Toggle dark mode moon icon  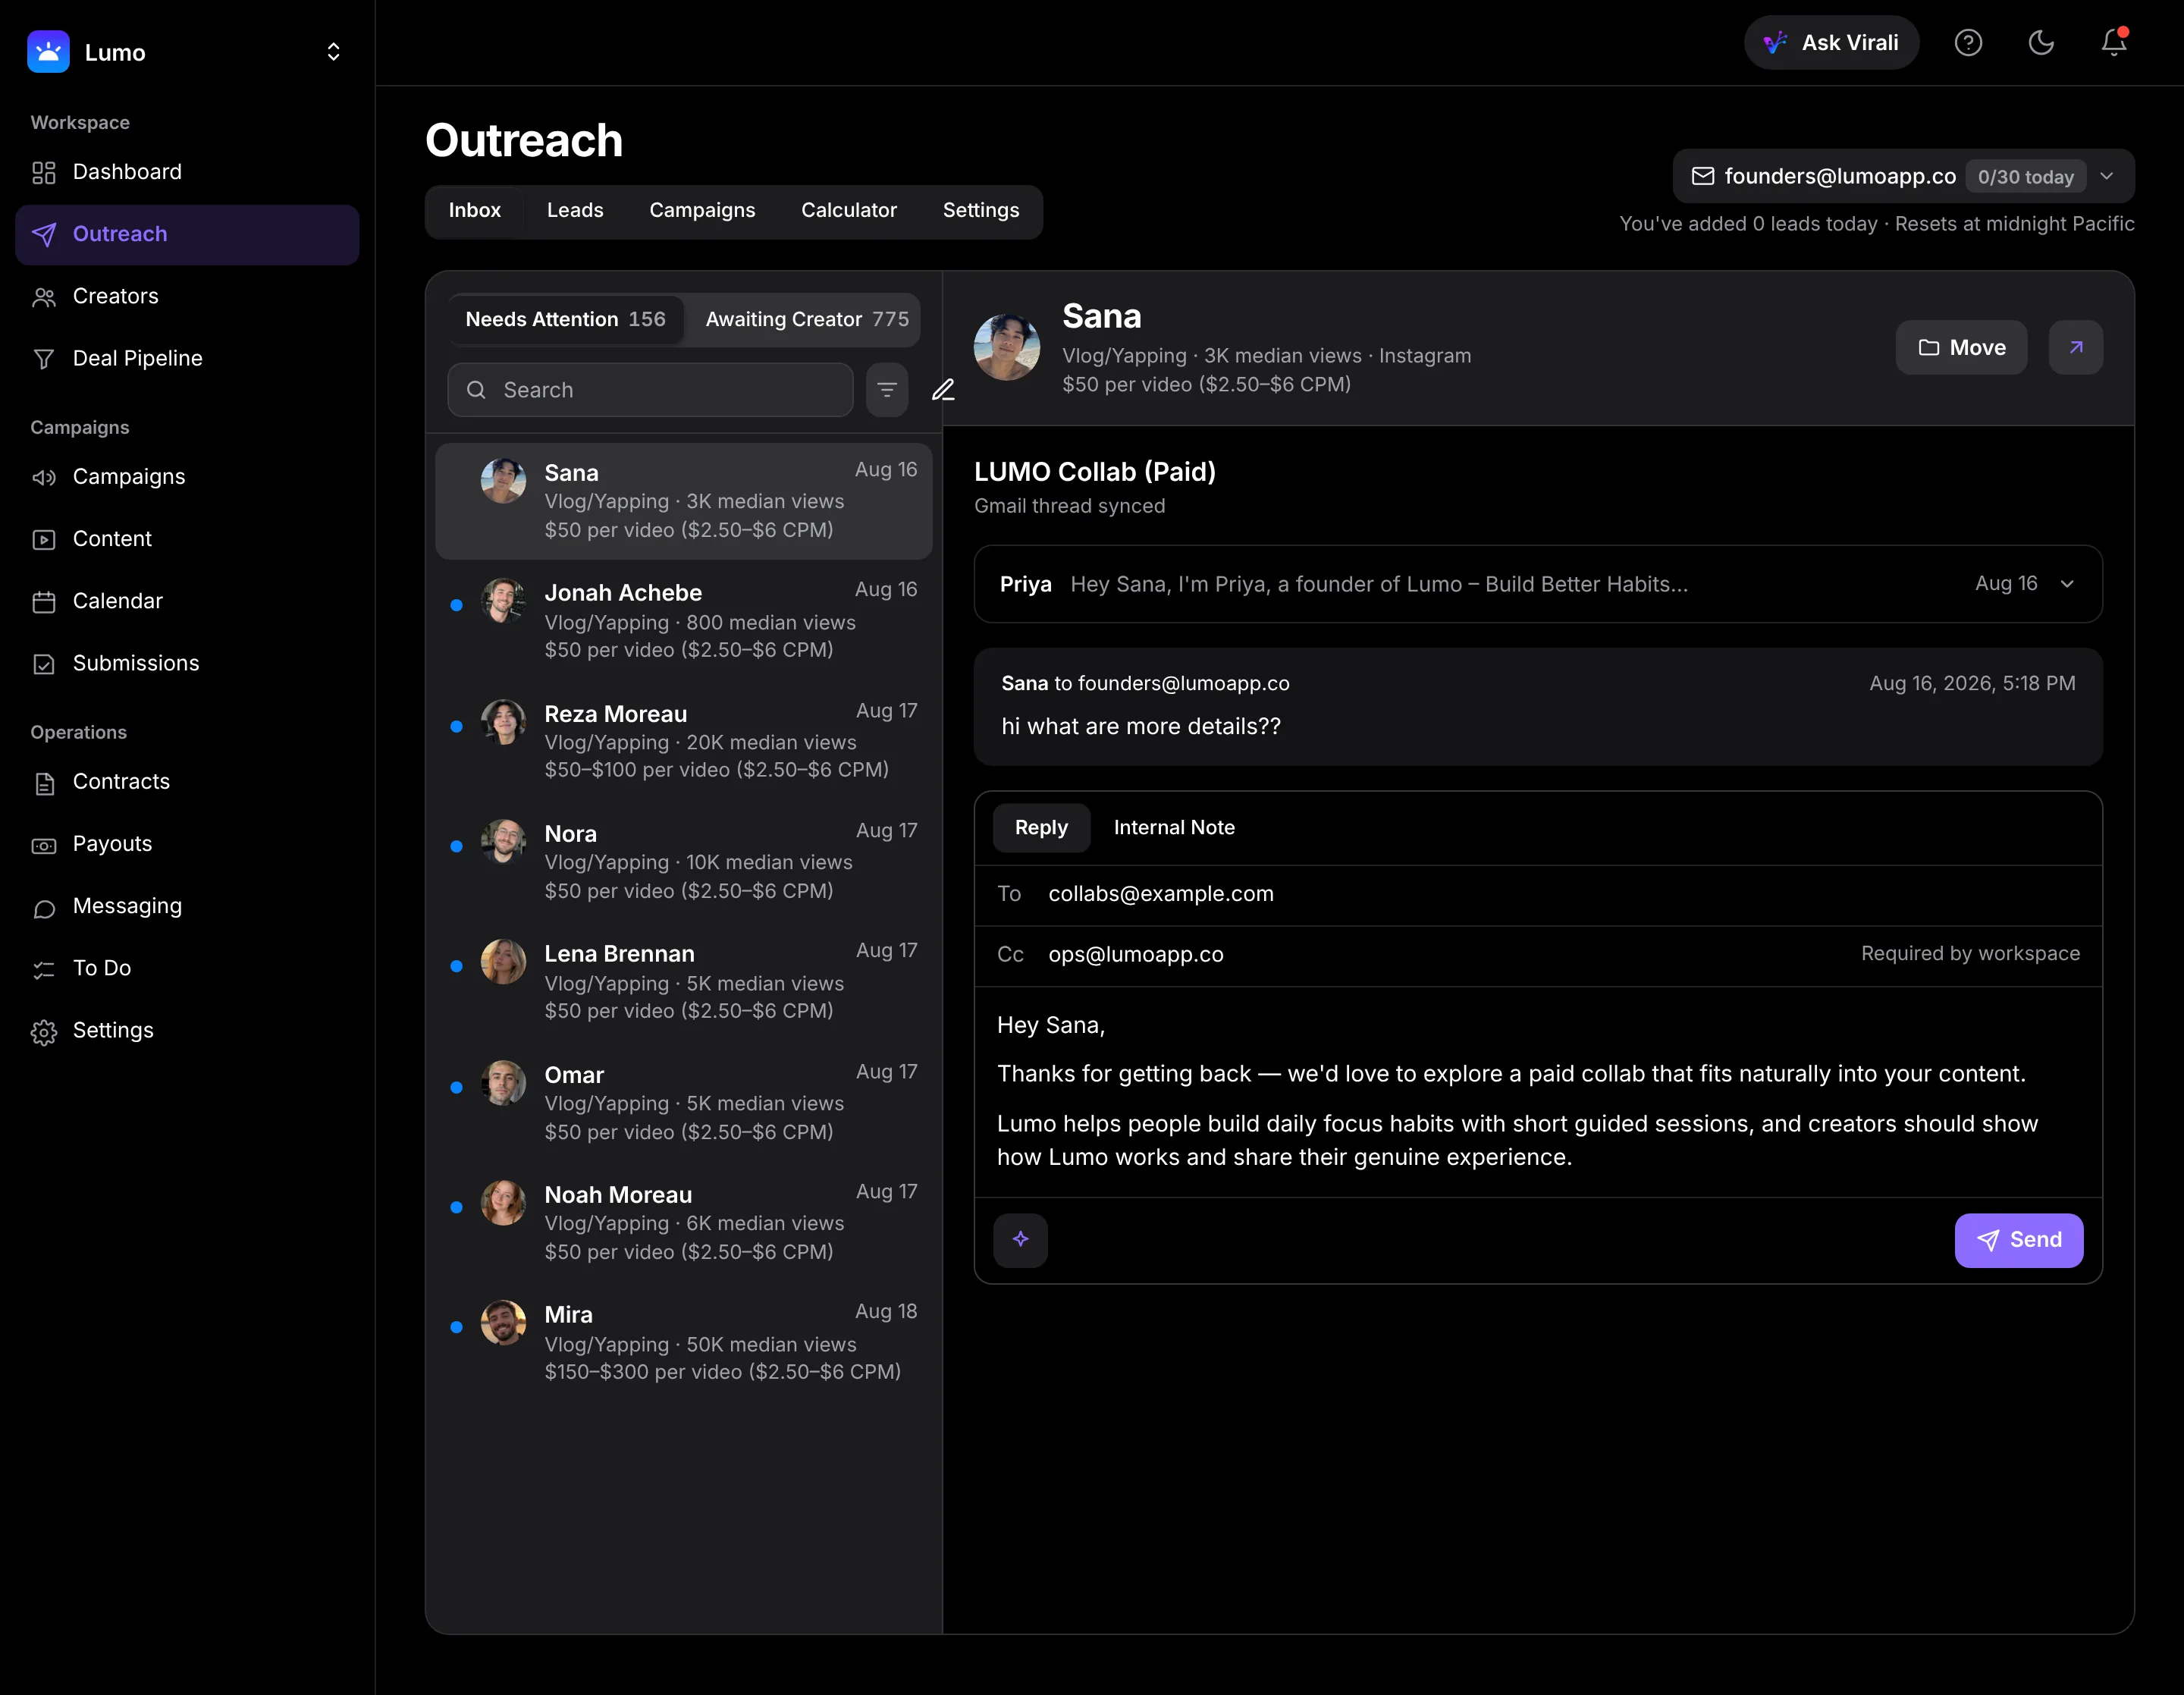2041,43
